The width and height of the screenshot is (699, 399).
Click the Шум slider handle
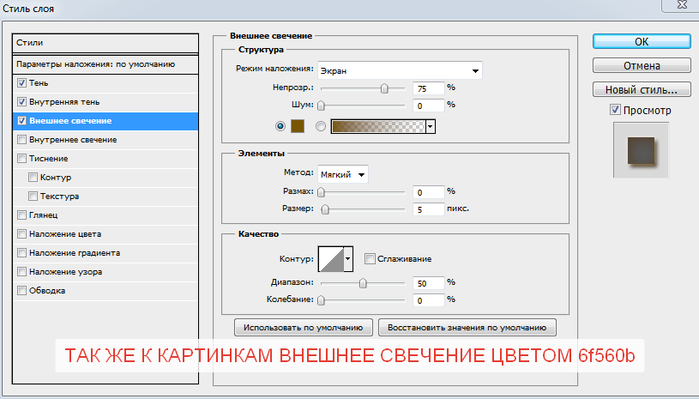coord(321,106)
